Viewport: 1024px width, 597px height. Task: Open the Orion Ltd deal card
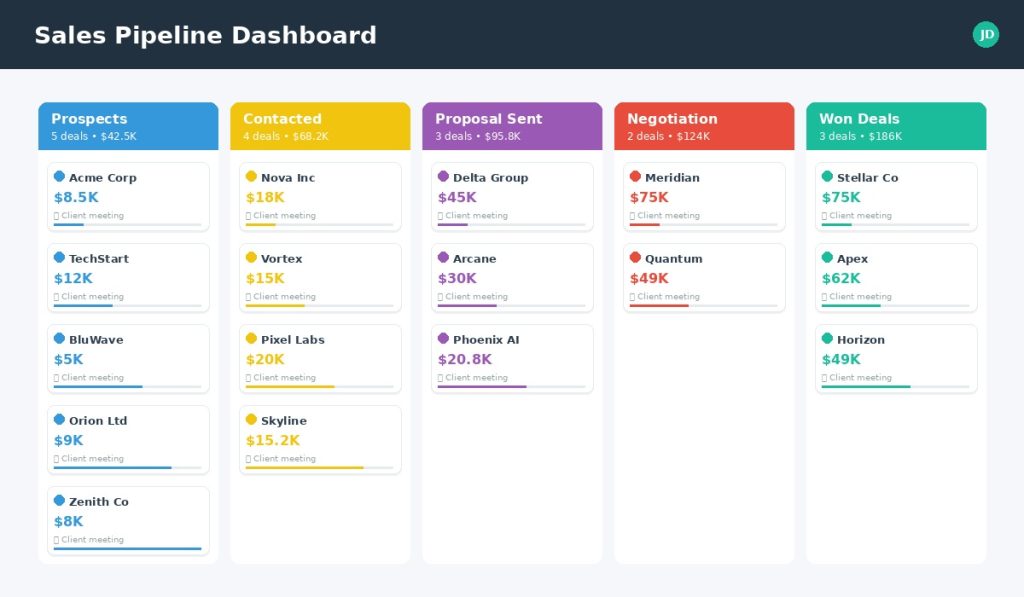[x=128, y=440]
